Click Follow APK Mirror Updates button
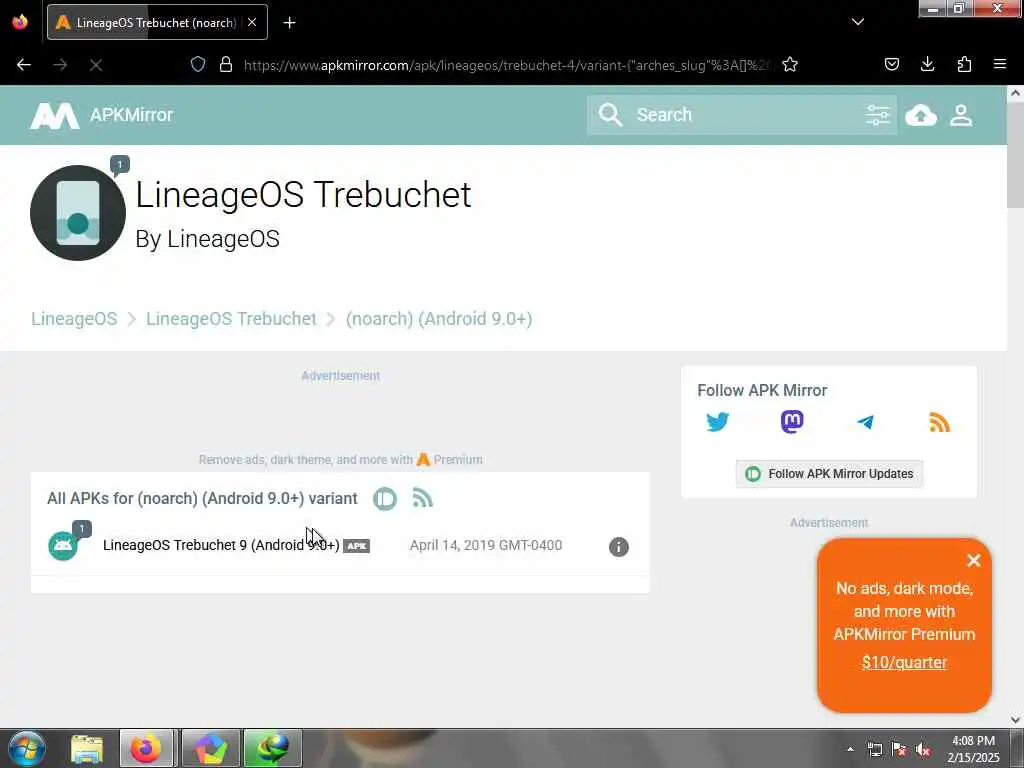This screenshot has width=1024, height=768. pyautogui.click(x=829, y=473)
